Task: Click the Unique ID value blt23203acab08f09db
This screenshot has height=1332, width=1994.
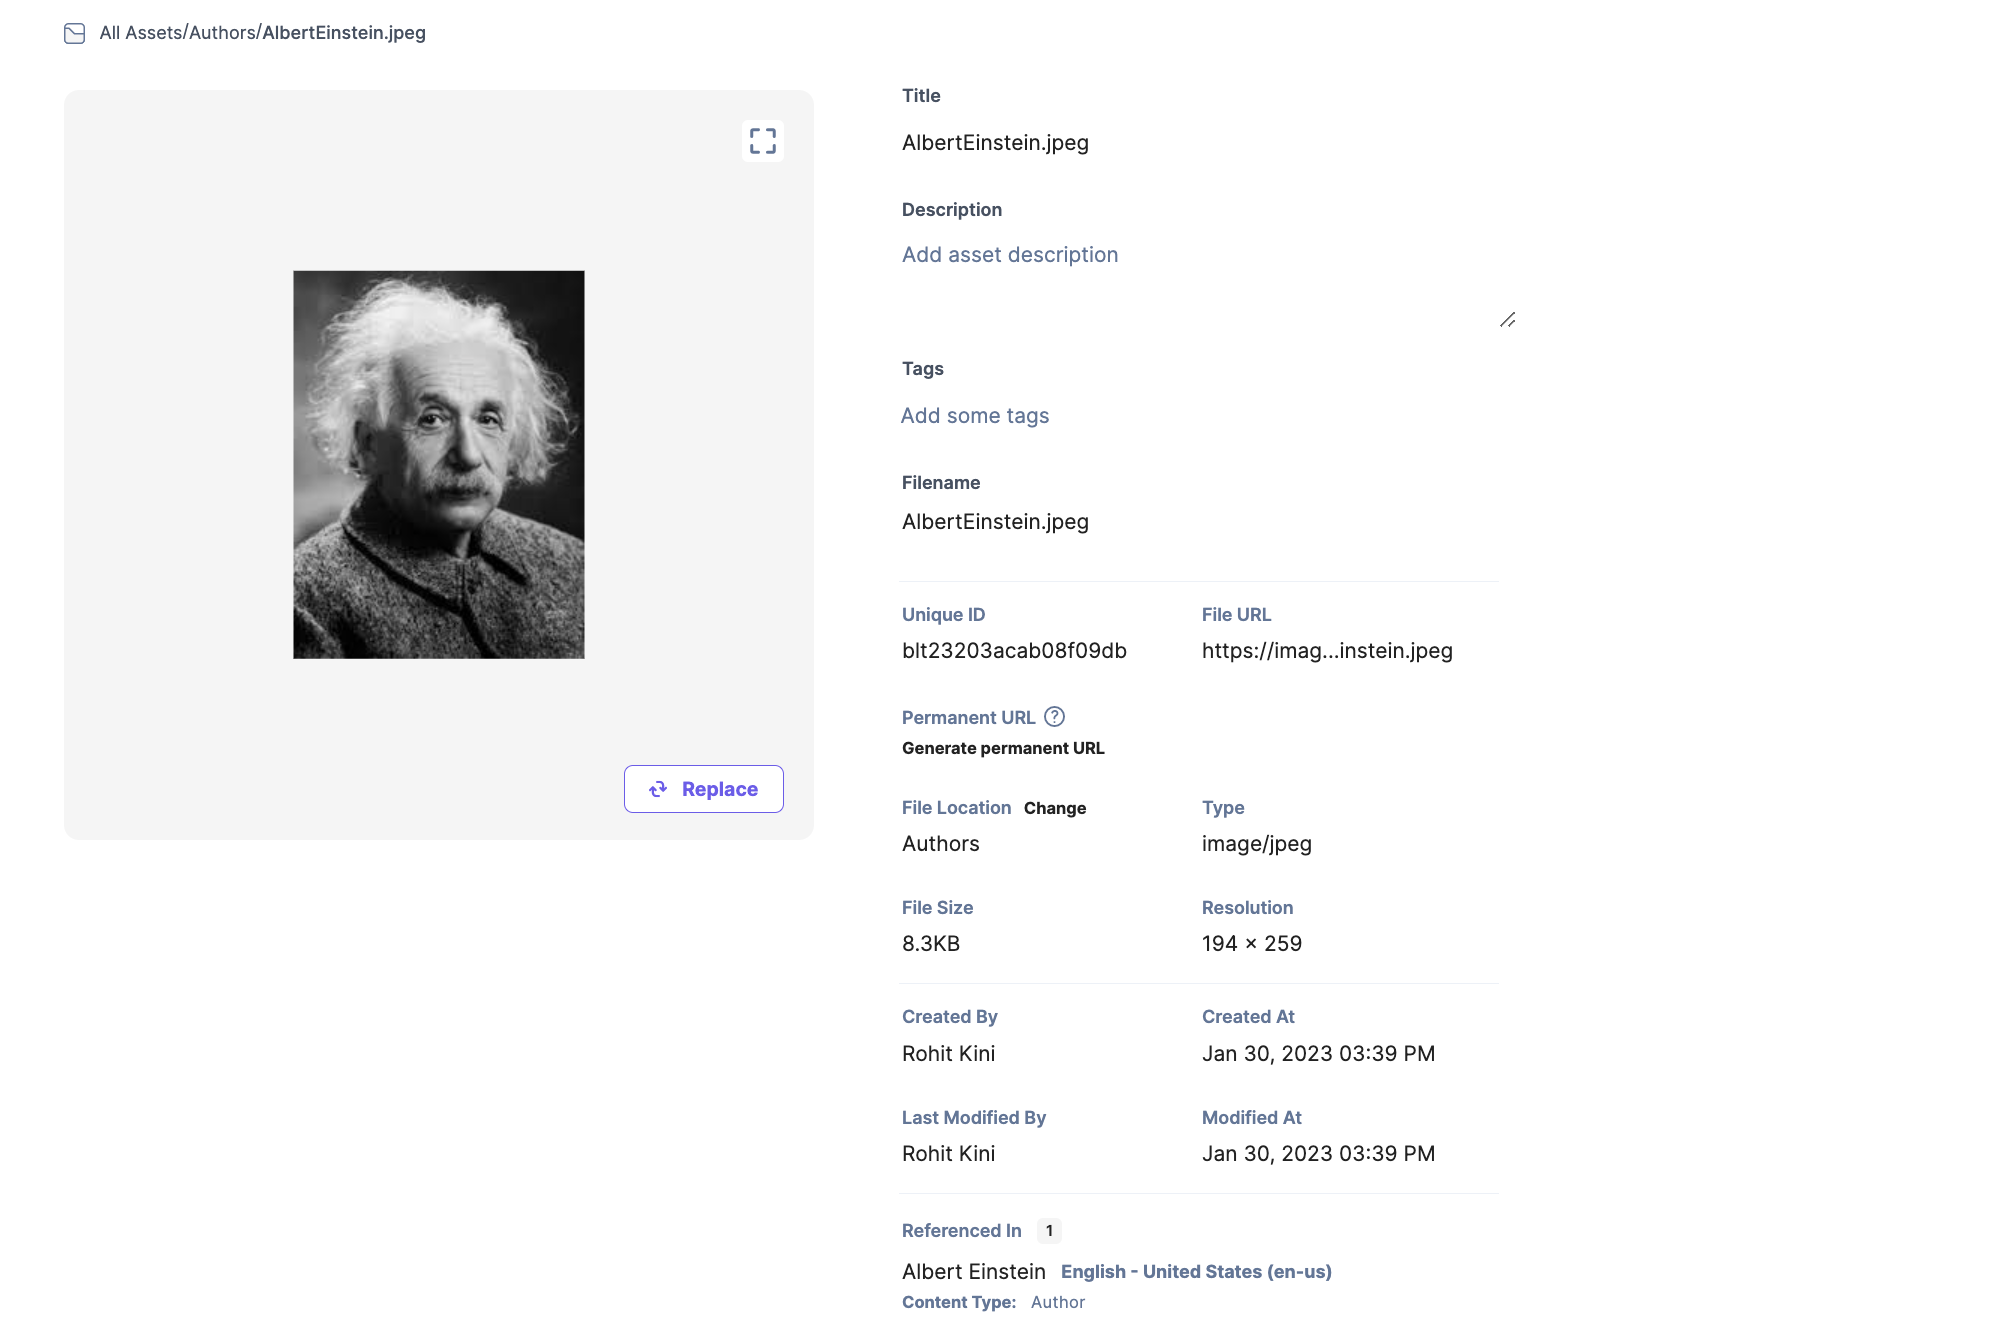Action: coord(1013,651)
